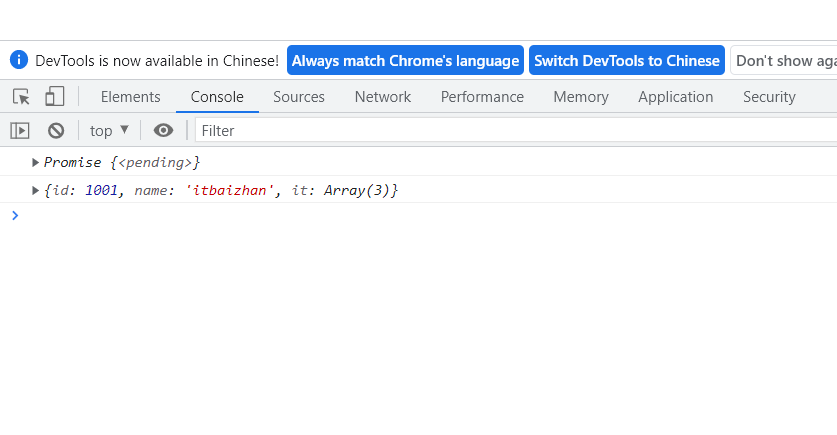The height and width of the screenshot is (435, 837).
Task: Activate the inspect element picker icon
Action: pos(21,97)
